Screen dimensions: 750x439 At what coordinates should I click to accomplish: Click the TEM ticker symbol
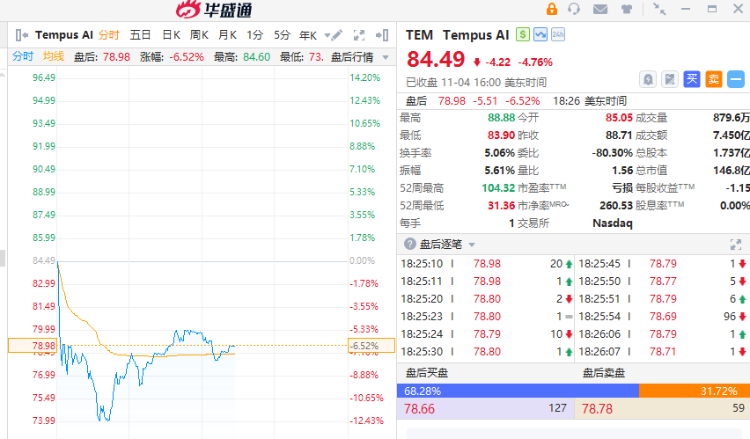pos(419,35)
